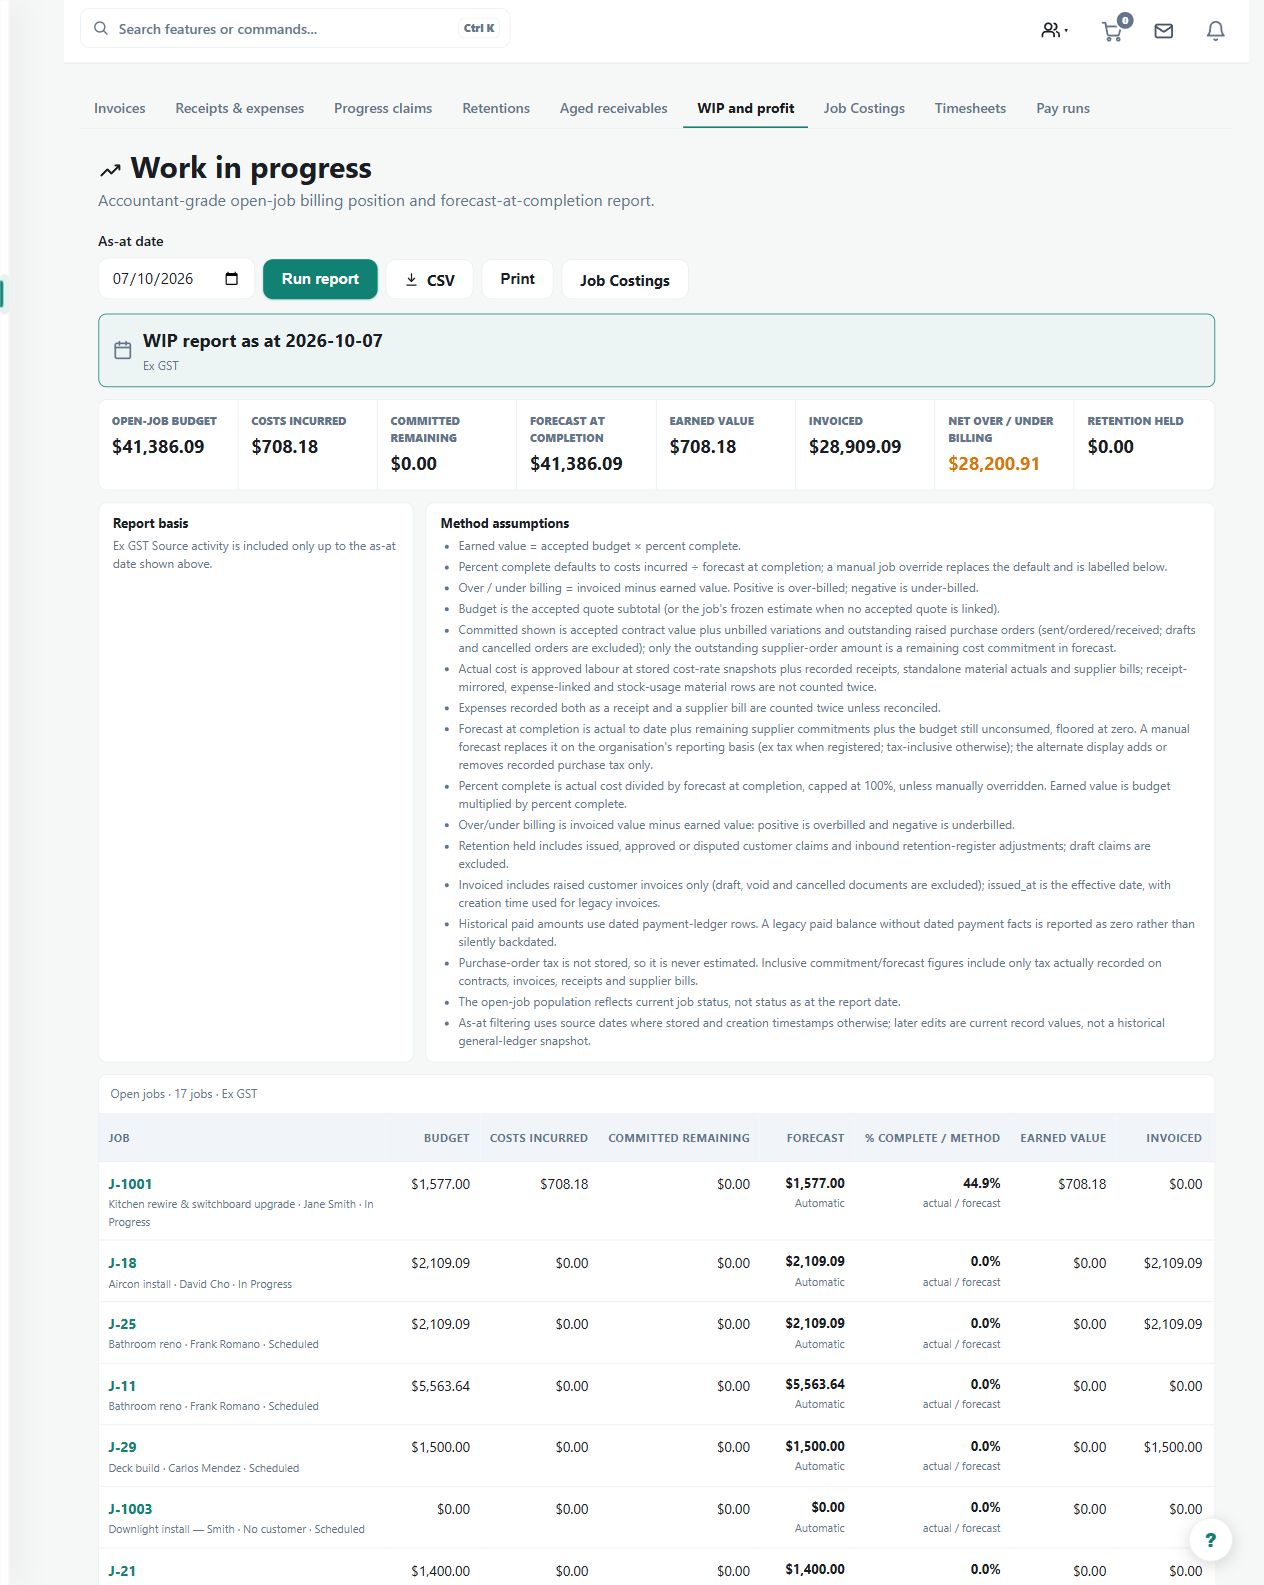
Task: Click the Run report button
Action: tap(320, 279)
